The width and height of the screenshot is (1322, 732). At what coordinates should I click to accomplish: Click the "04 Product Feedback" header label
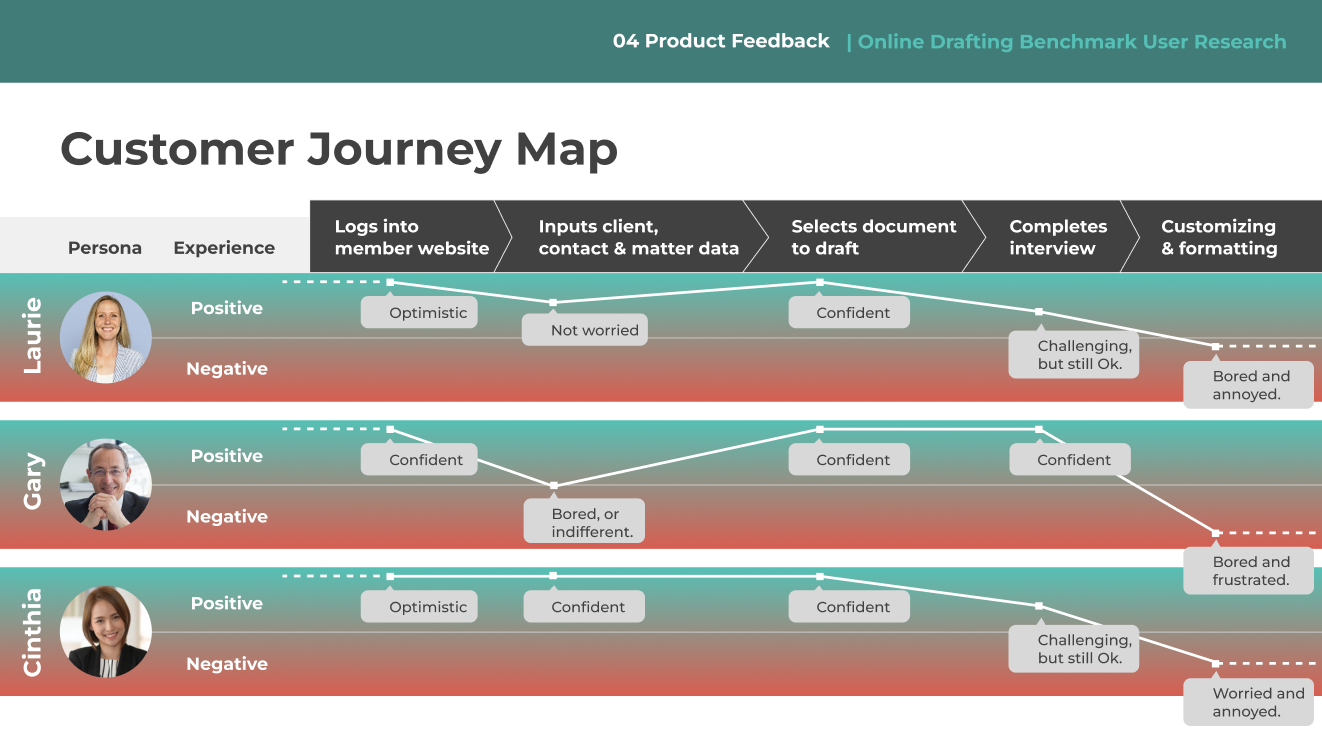pos(721,41)
